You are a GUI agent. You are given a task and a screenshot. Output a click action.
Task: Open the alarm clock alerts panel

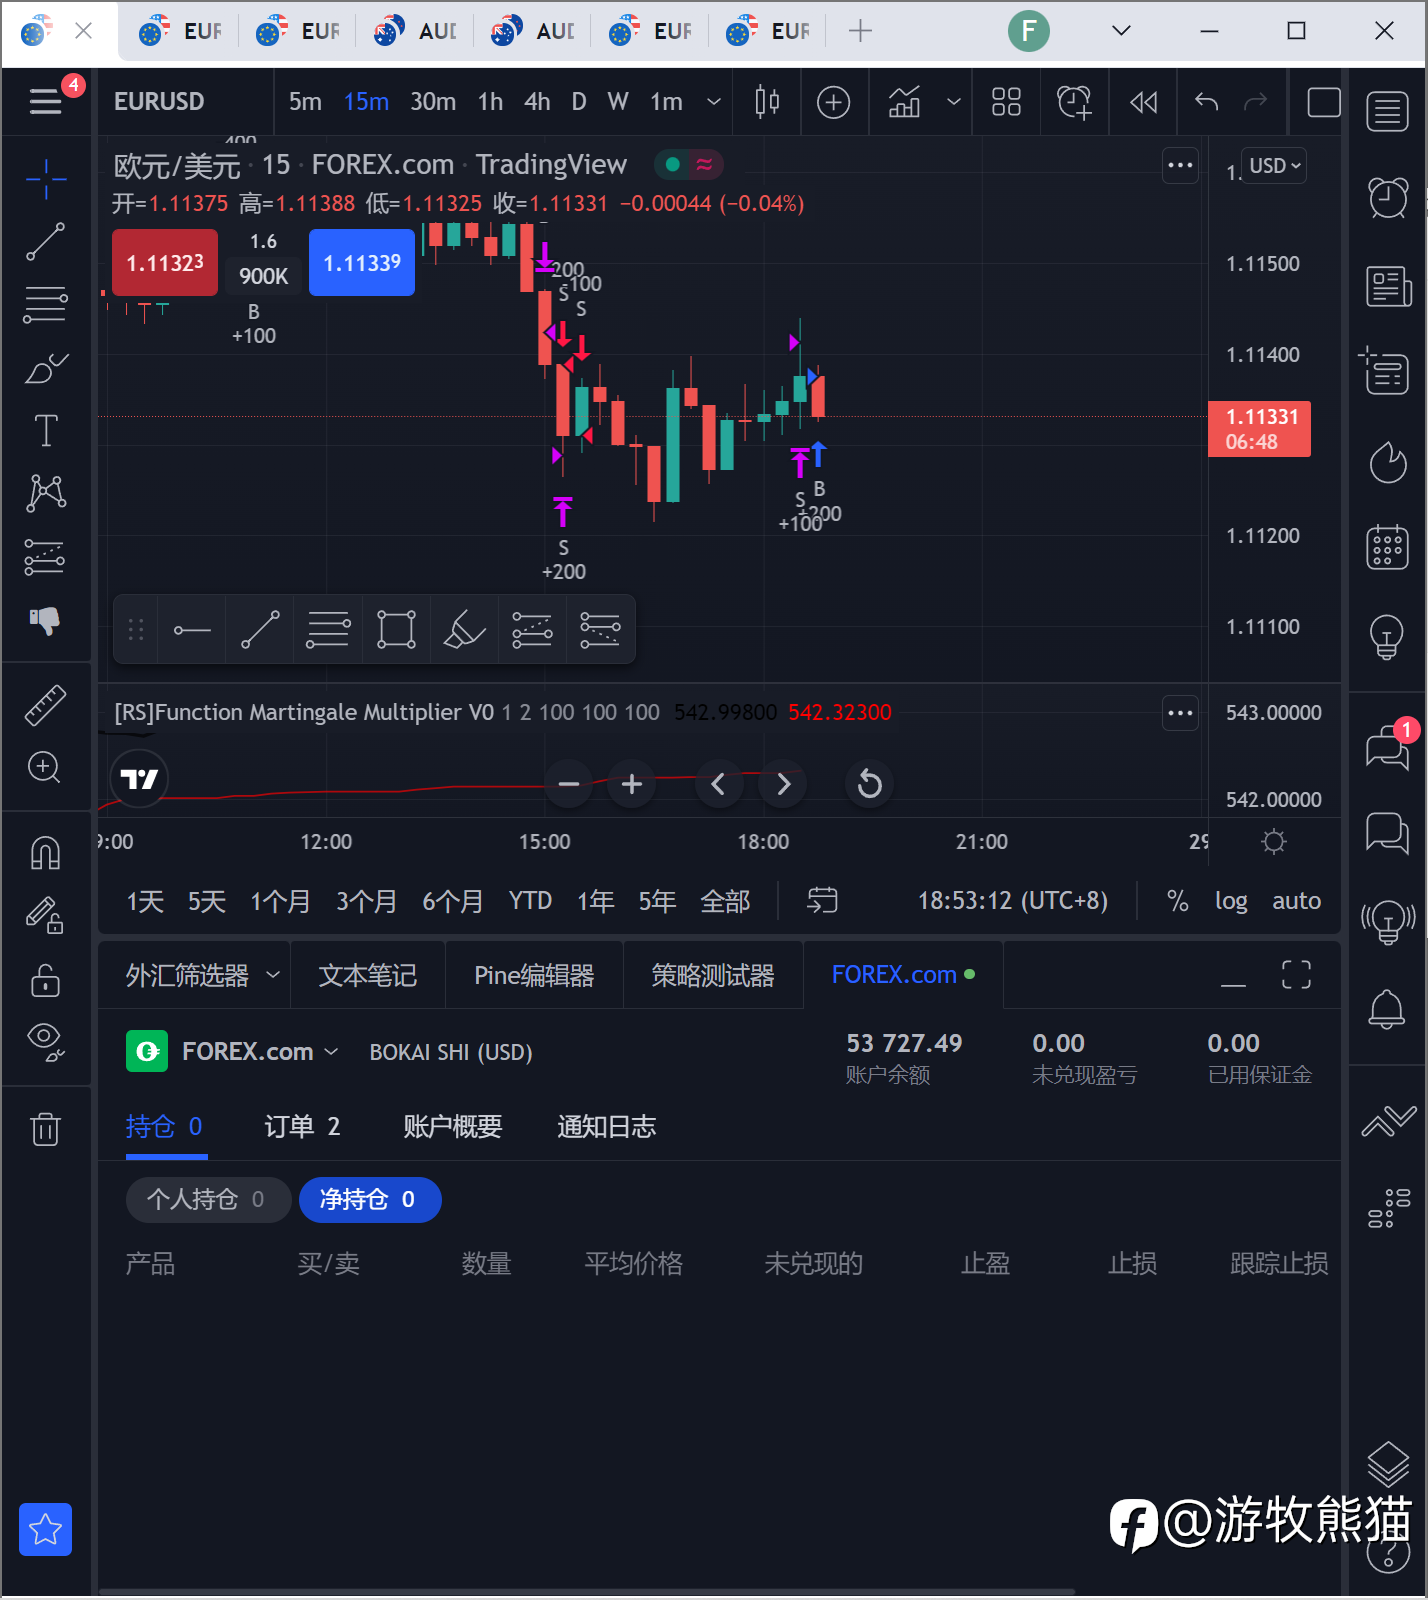1388,198
